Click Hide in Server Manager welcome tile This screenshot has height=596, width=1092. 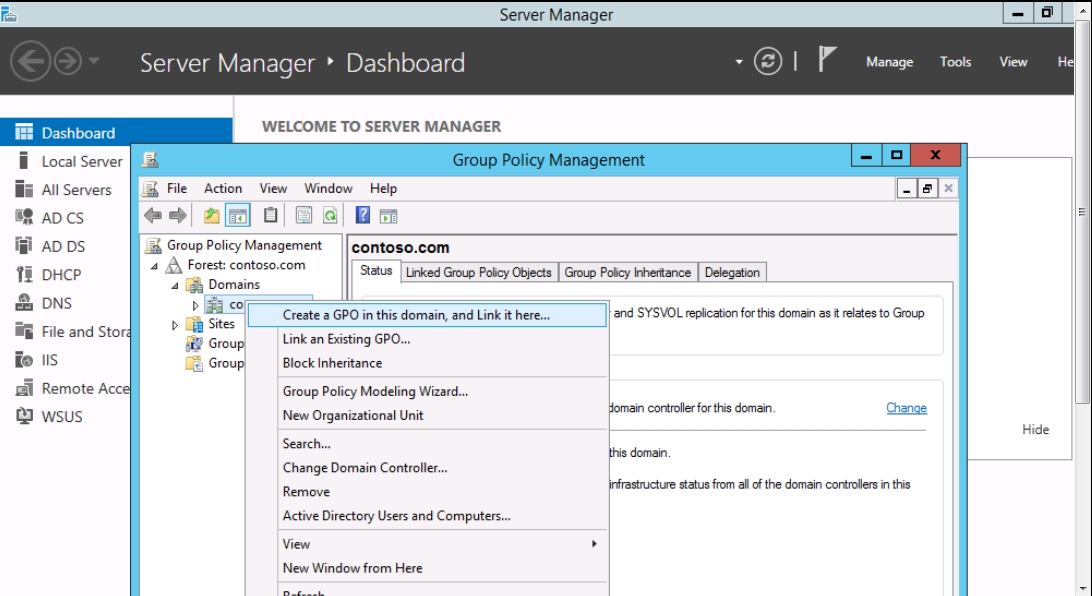tap(1035, 430)
